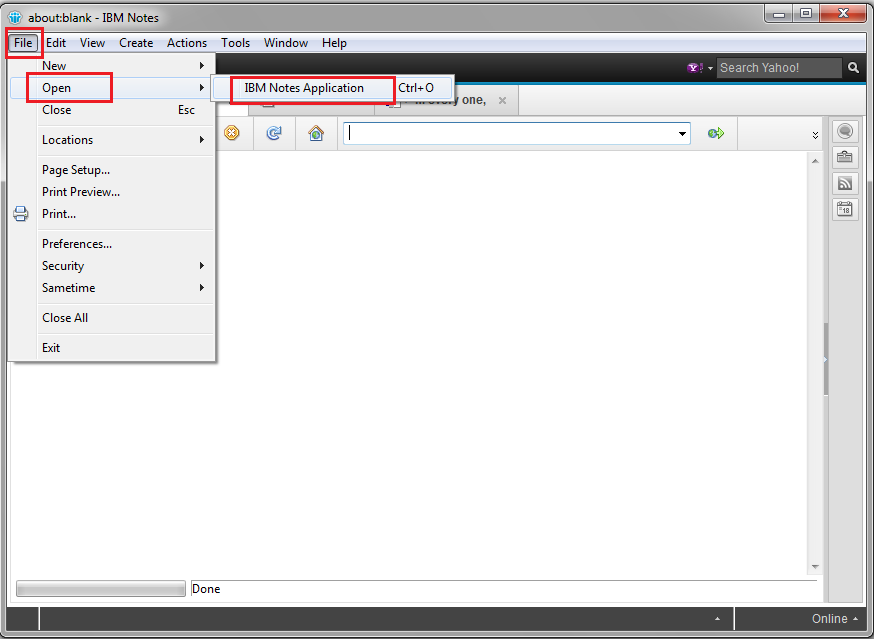Screen dimensions: 874x639
Task: Expand the New submenu
Action: pyautogui.click(x=202, y=66)
